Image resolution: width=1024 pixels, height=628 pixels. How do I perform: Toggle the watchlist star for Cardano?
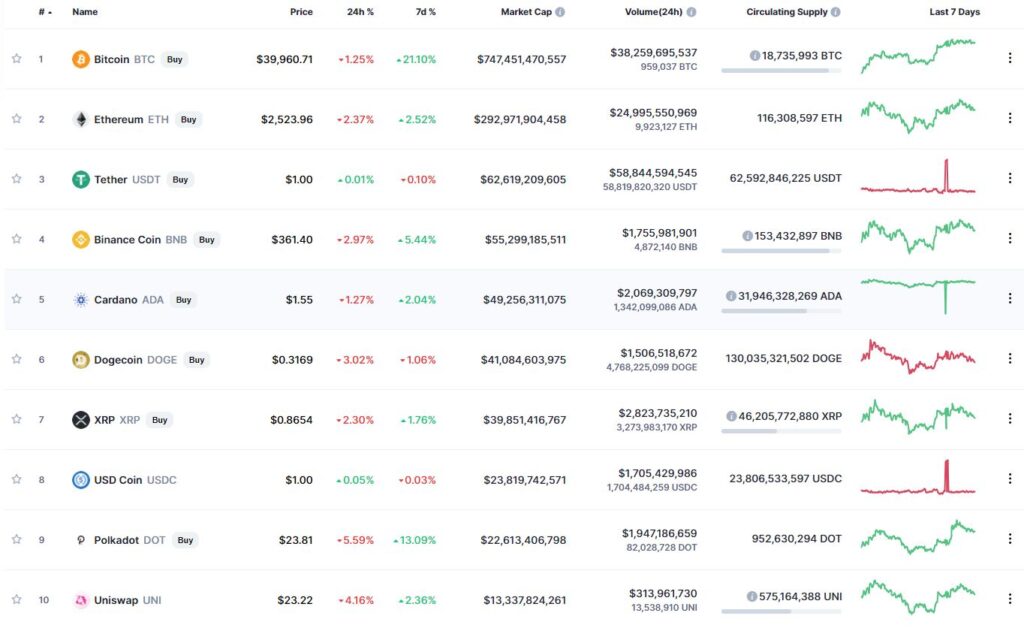click(x=16, y=299)
